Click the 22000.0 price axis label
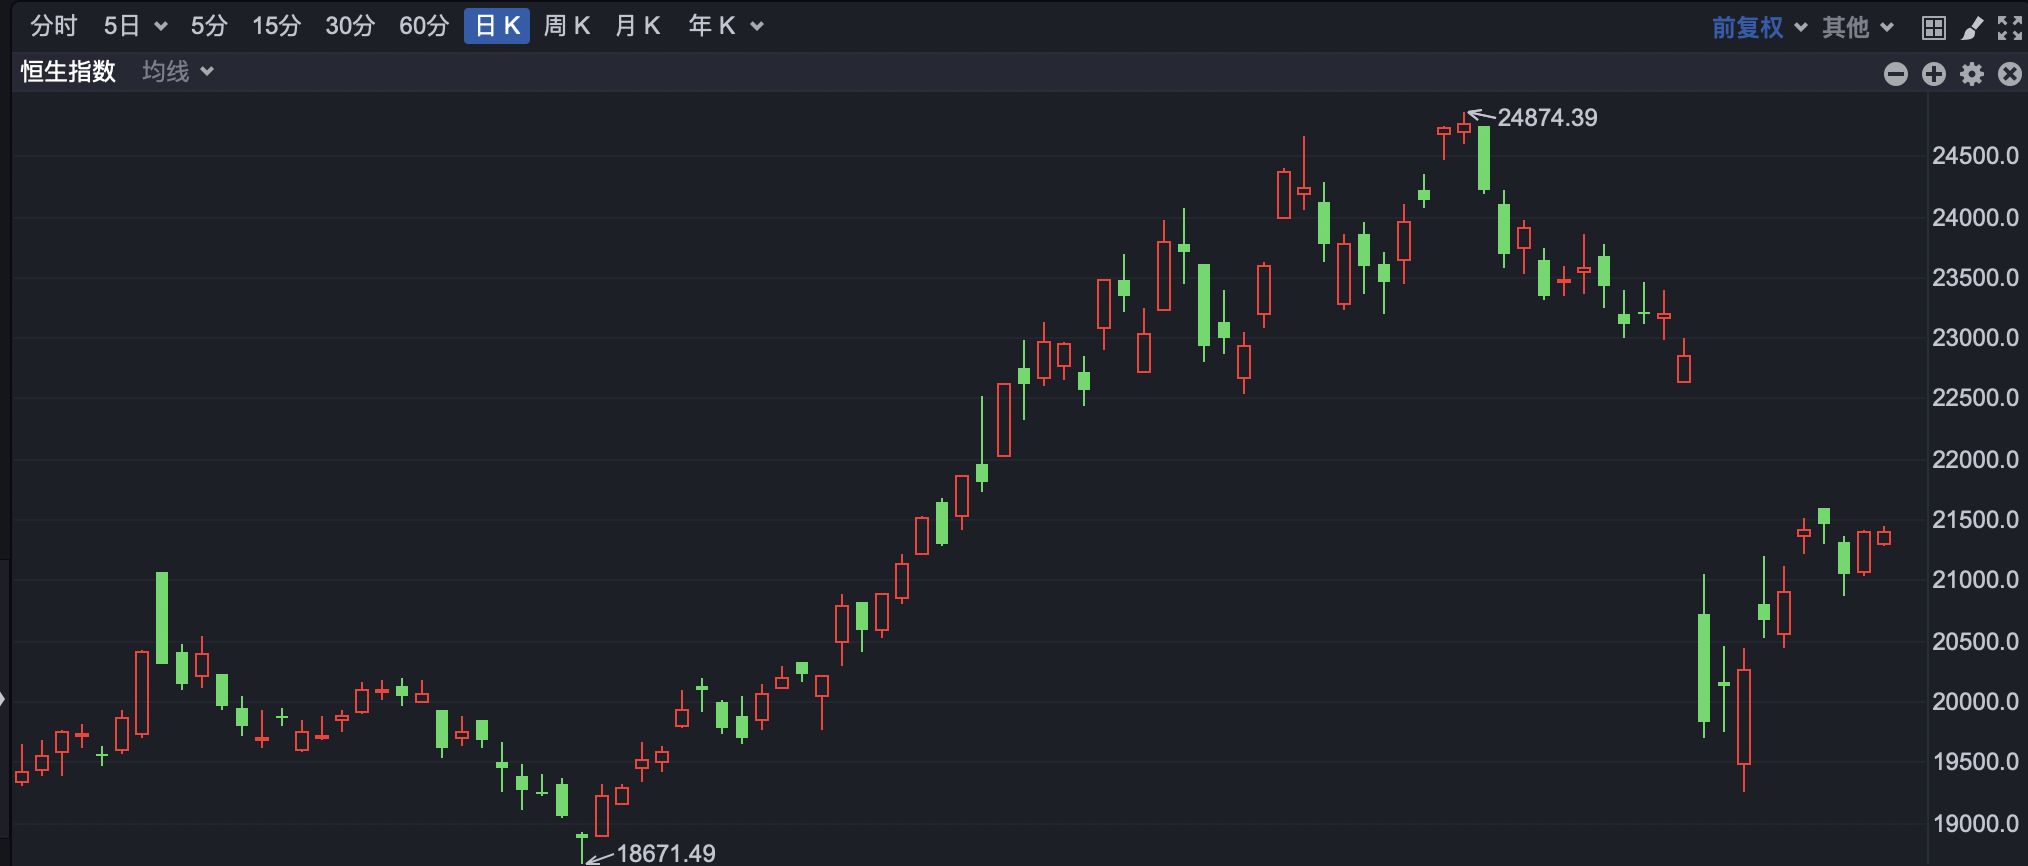 click(1975, 460)
